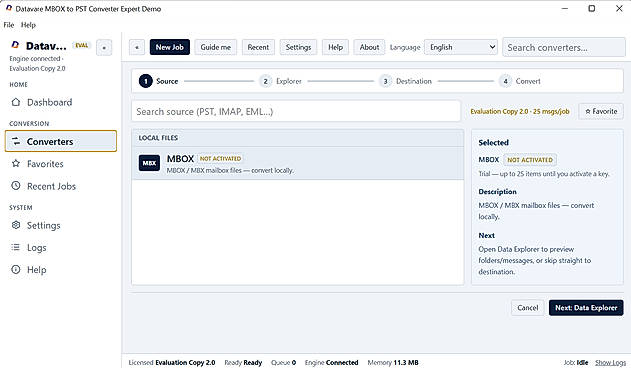Focus the Search source input box
This screenshot has height=368, width=631.
pos(296,111)
